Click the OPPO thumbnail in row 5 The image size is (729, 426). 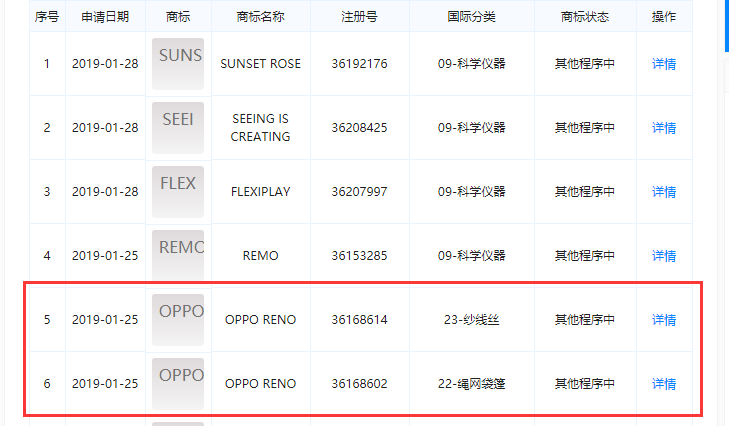[178, 320]
